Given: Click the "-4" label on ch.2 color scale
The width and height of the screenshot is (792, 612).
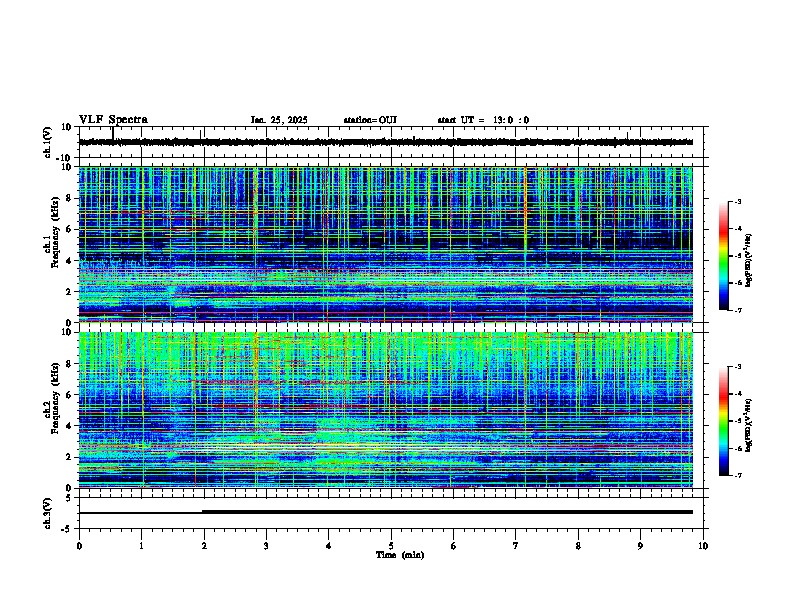Looking at the screenshot, I should pos(738,394).
